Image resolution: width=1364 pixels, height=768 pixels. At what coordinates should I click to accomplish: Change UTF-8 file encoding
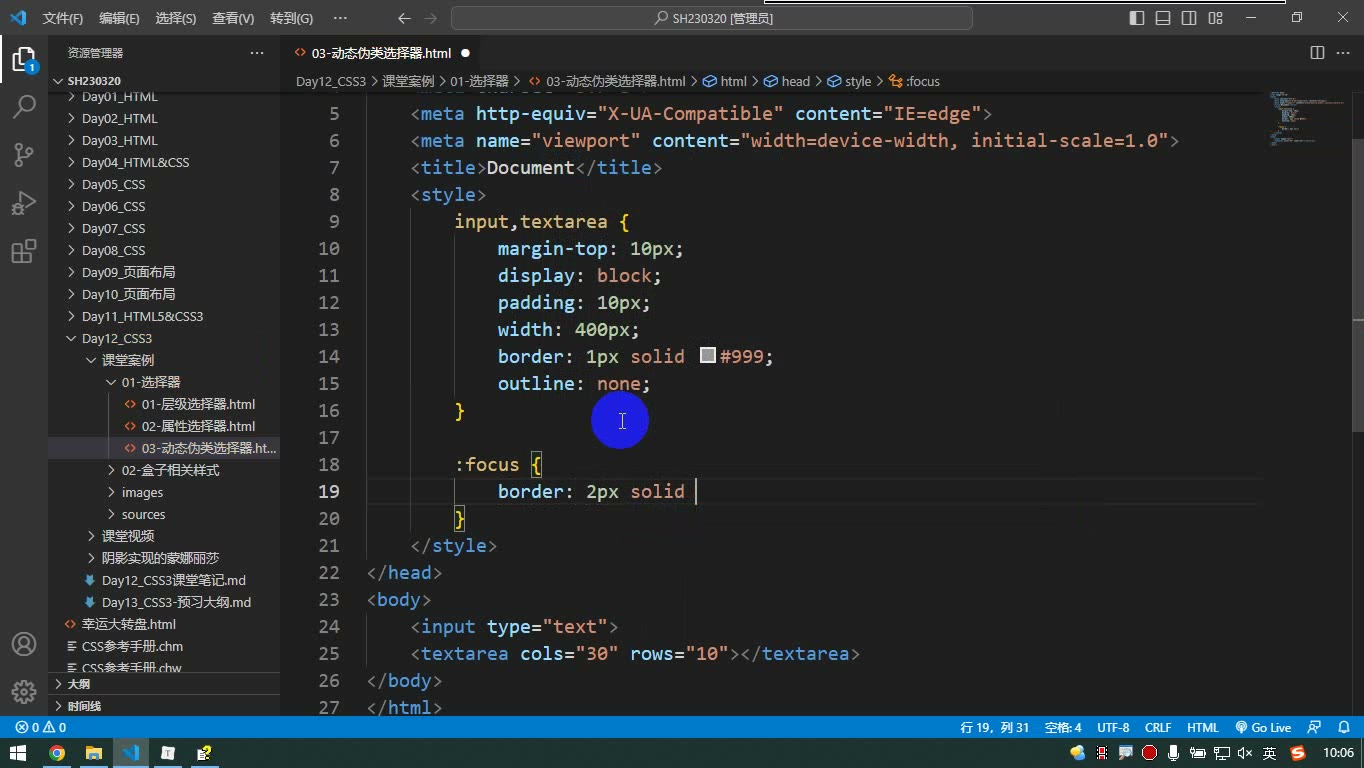(x=1113, y=728)
